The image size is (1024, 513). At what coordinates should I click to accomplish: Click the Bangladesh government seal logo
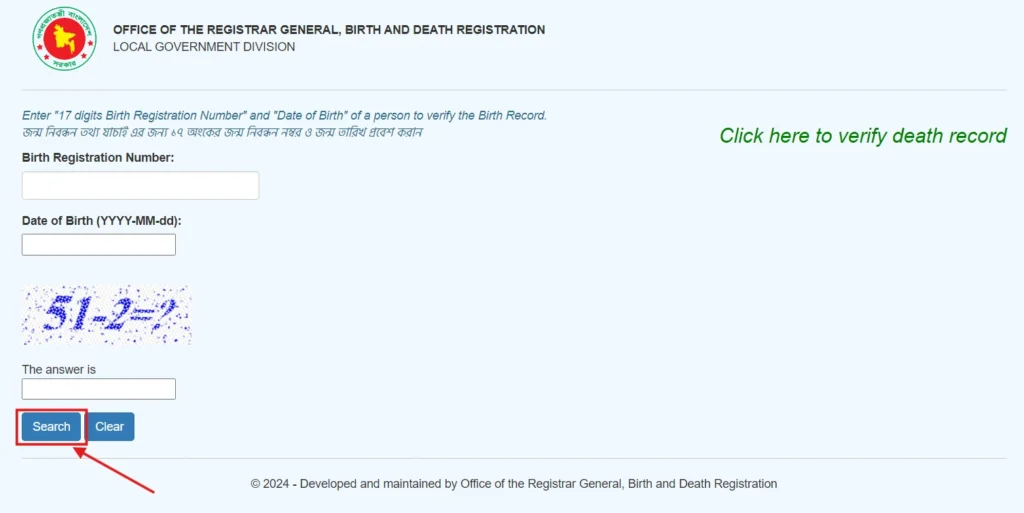[64, 38]
